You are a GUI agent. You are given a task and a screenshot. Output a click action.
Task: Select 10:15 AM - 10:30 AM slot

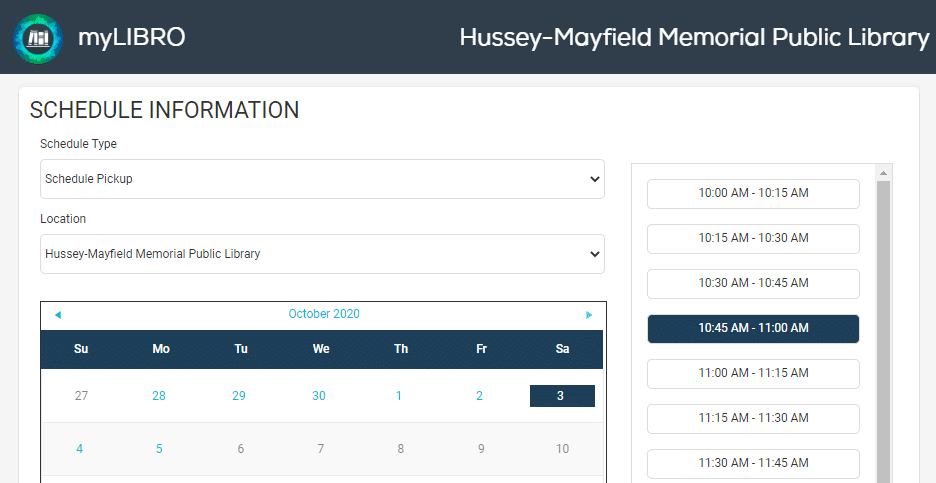point(753,238)
